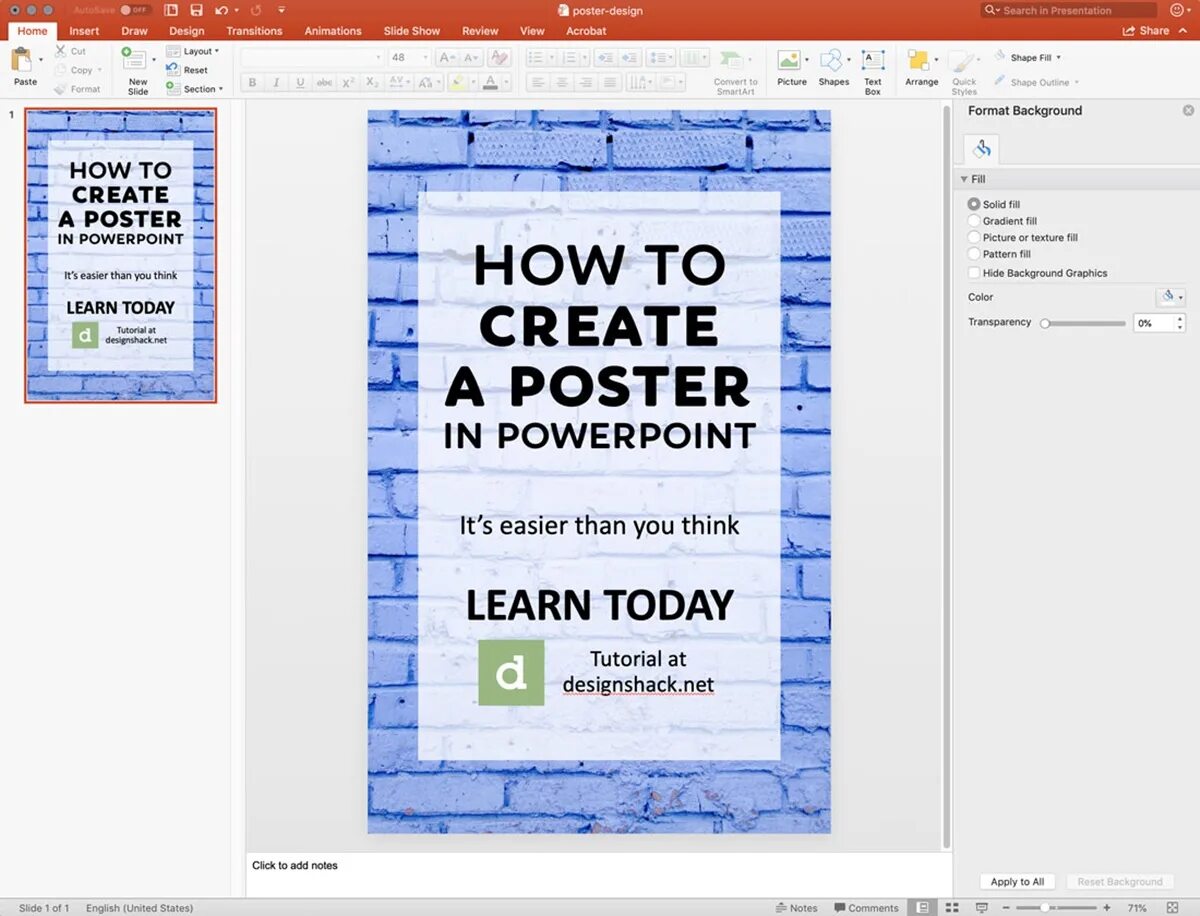Screen dimensions: 1200x916
Task: Click the Transparency slider handle
Action: tap(1045, 323)
